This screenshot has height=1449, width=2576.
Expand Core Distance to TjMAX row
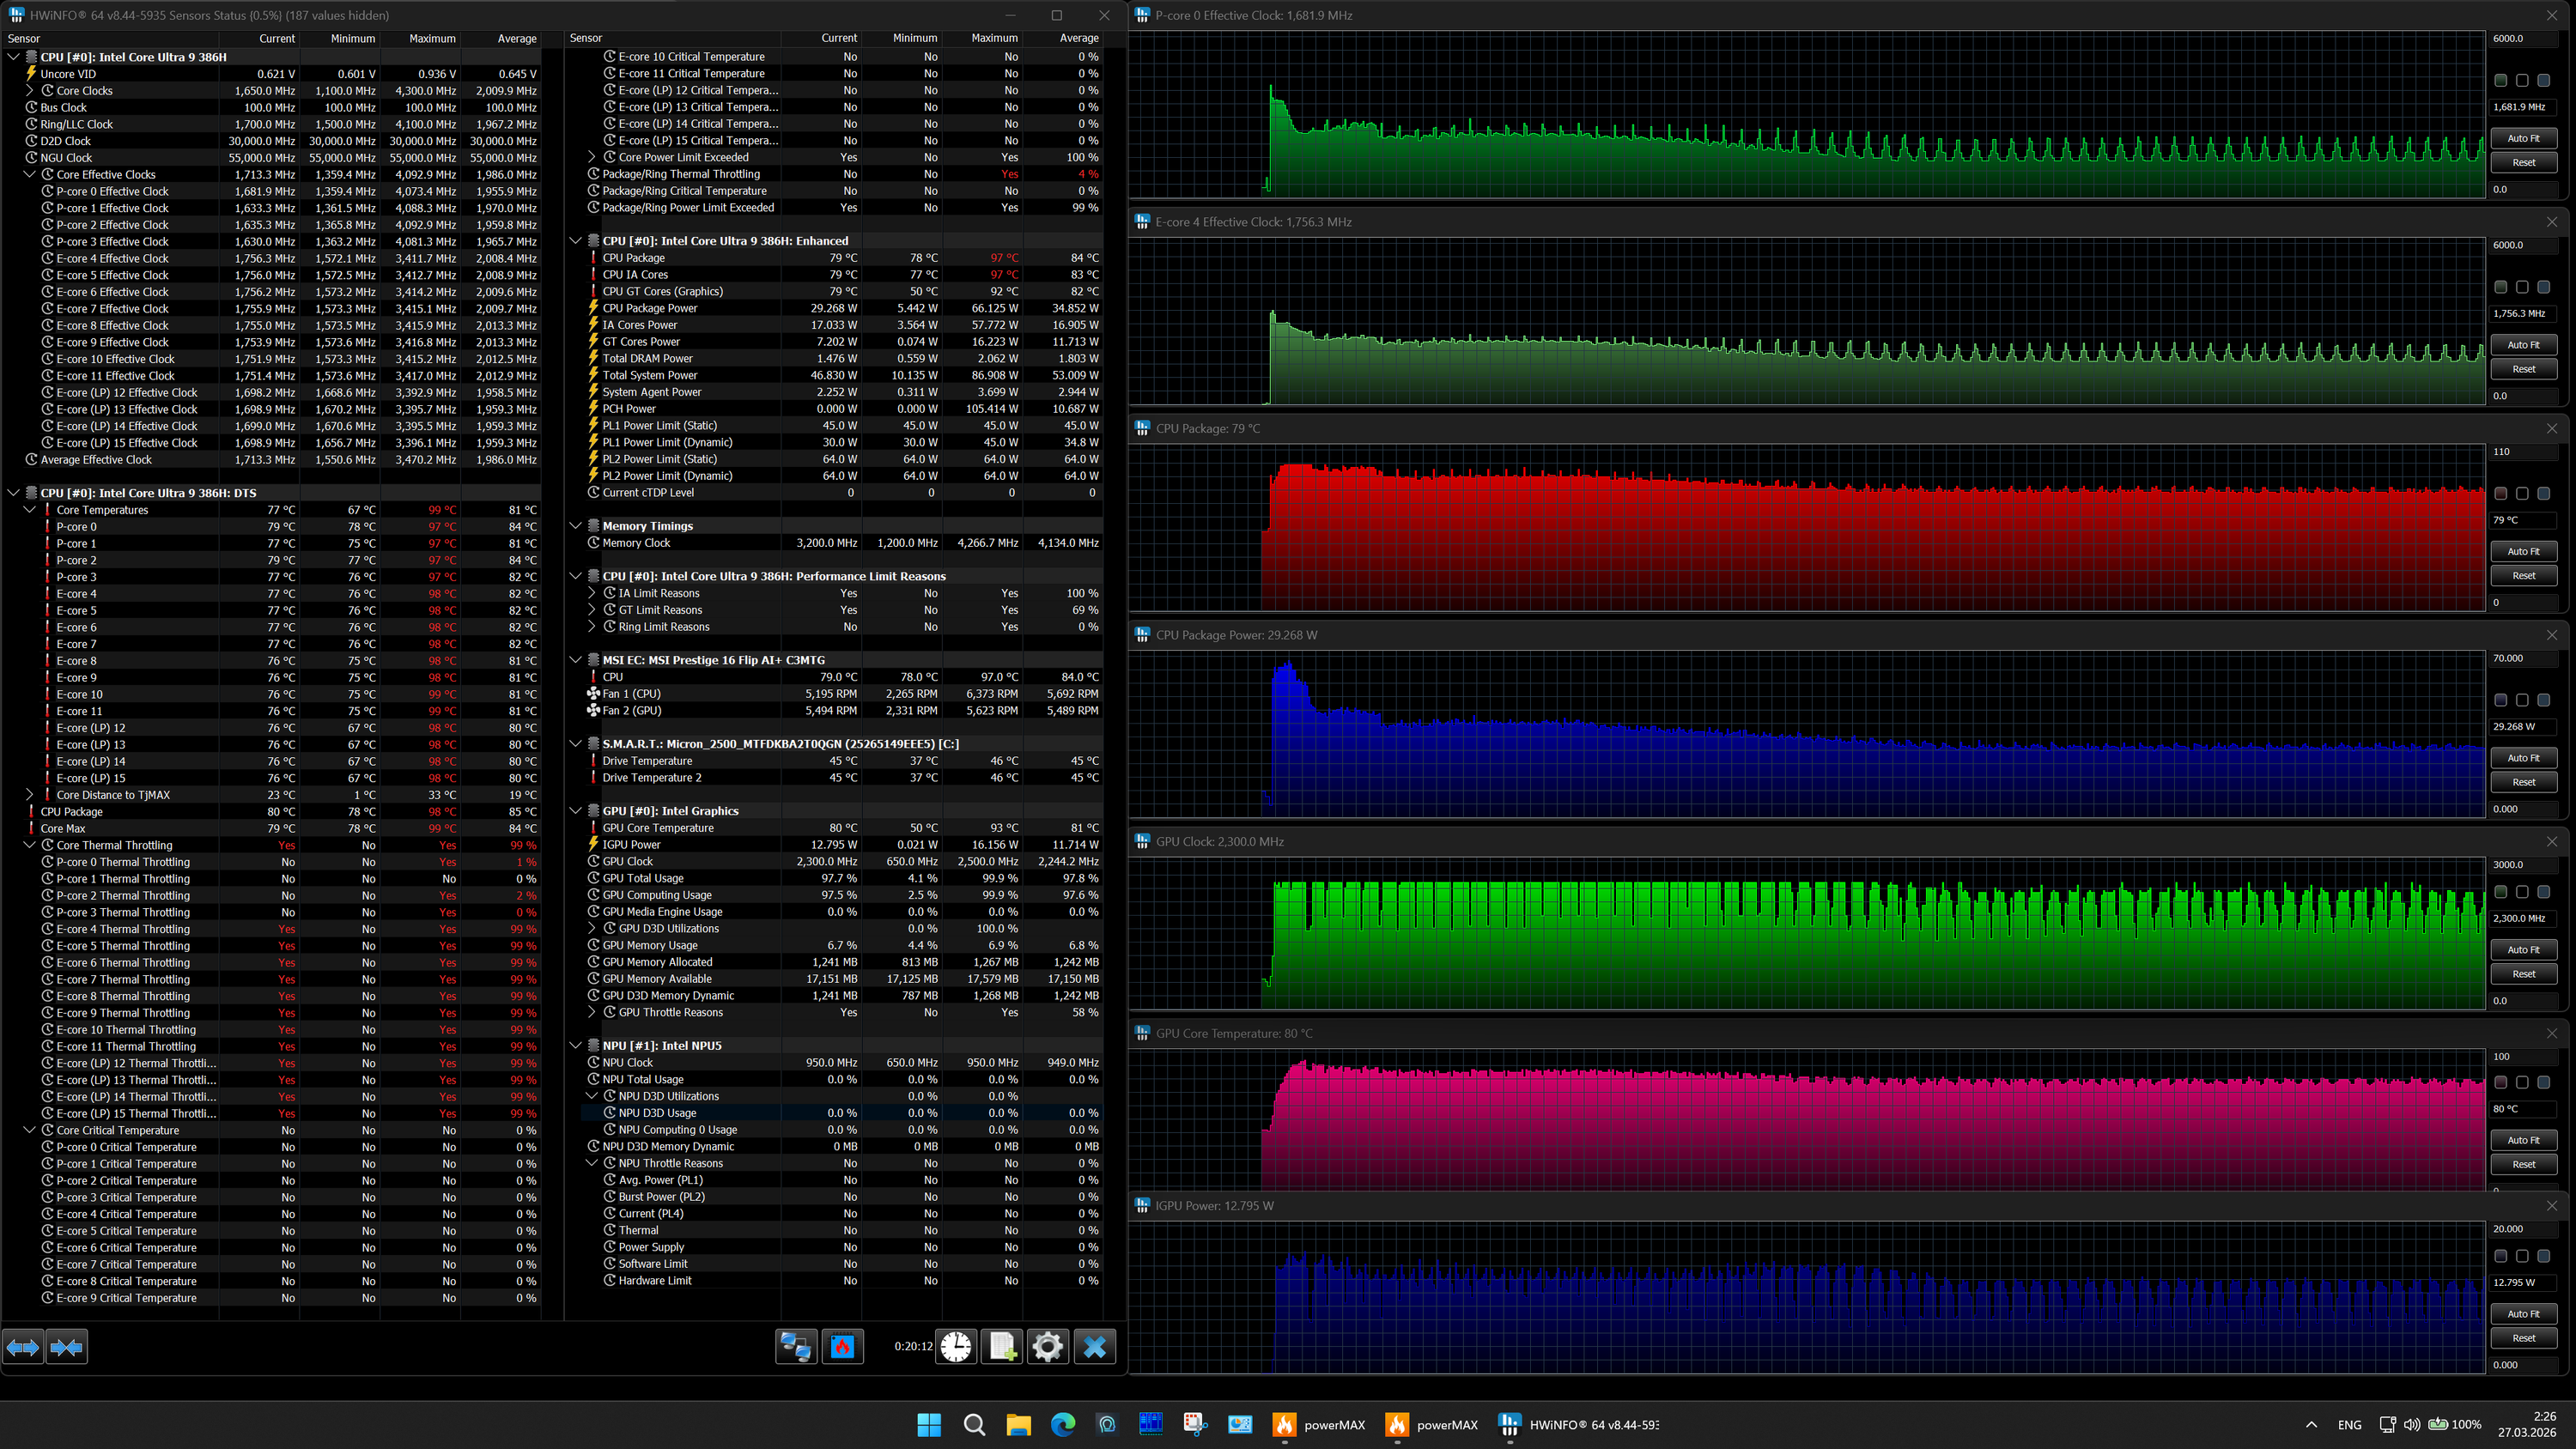tap(30, 795)
